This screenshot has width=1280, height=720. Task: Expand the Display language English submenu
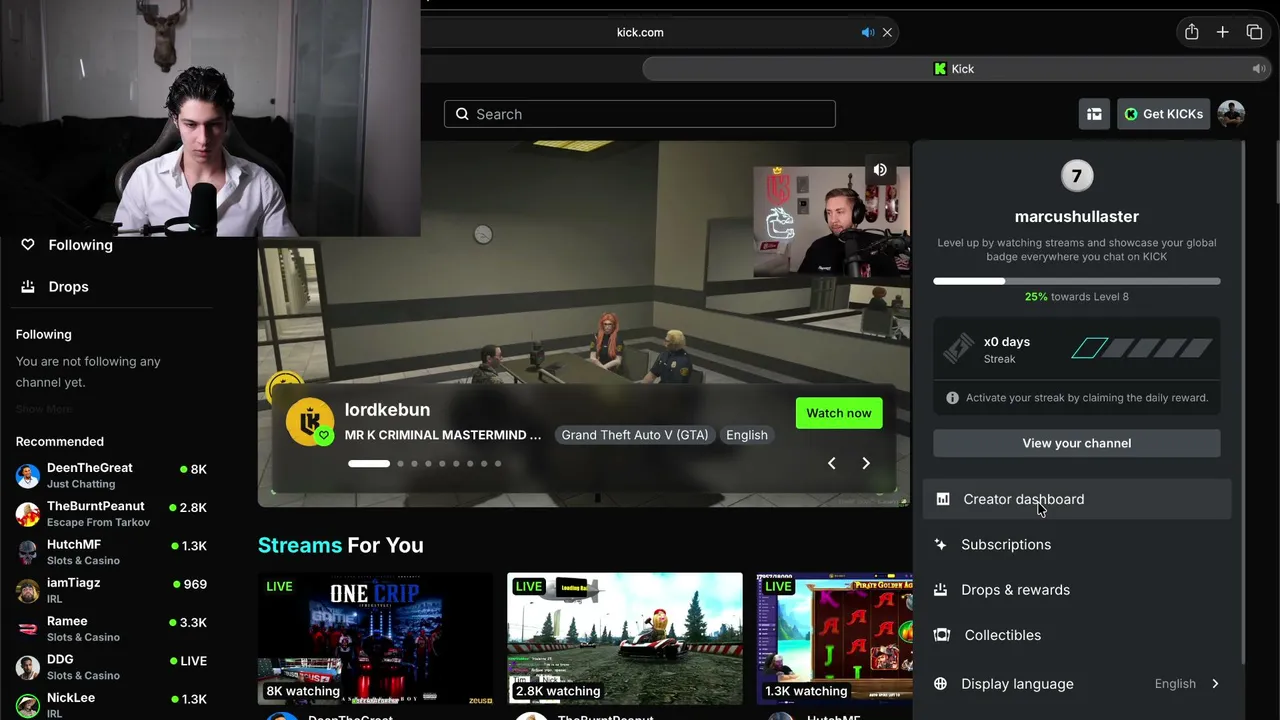(x=1077, y=684)
